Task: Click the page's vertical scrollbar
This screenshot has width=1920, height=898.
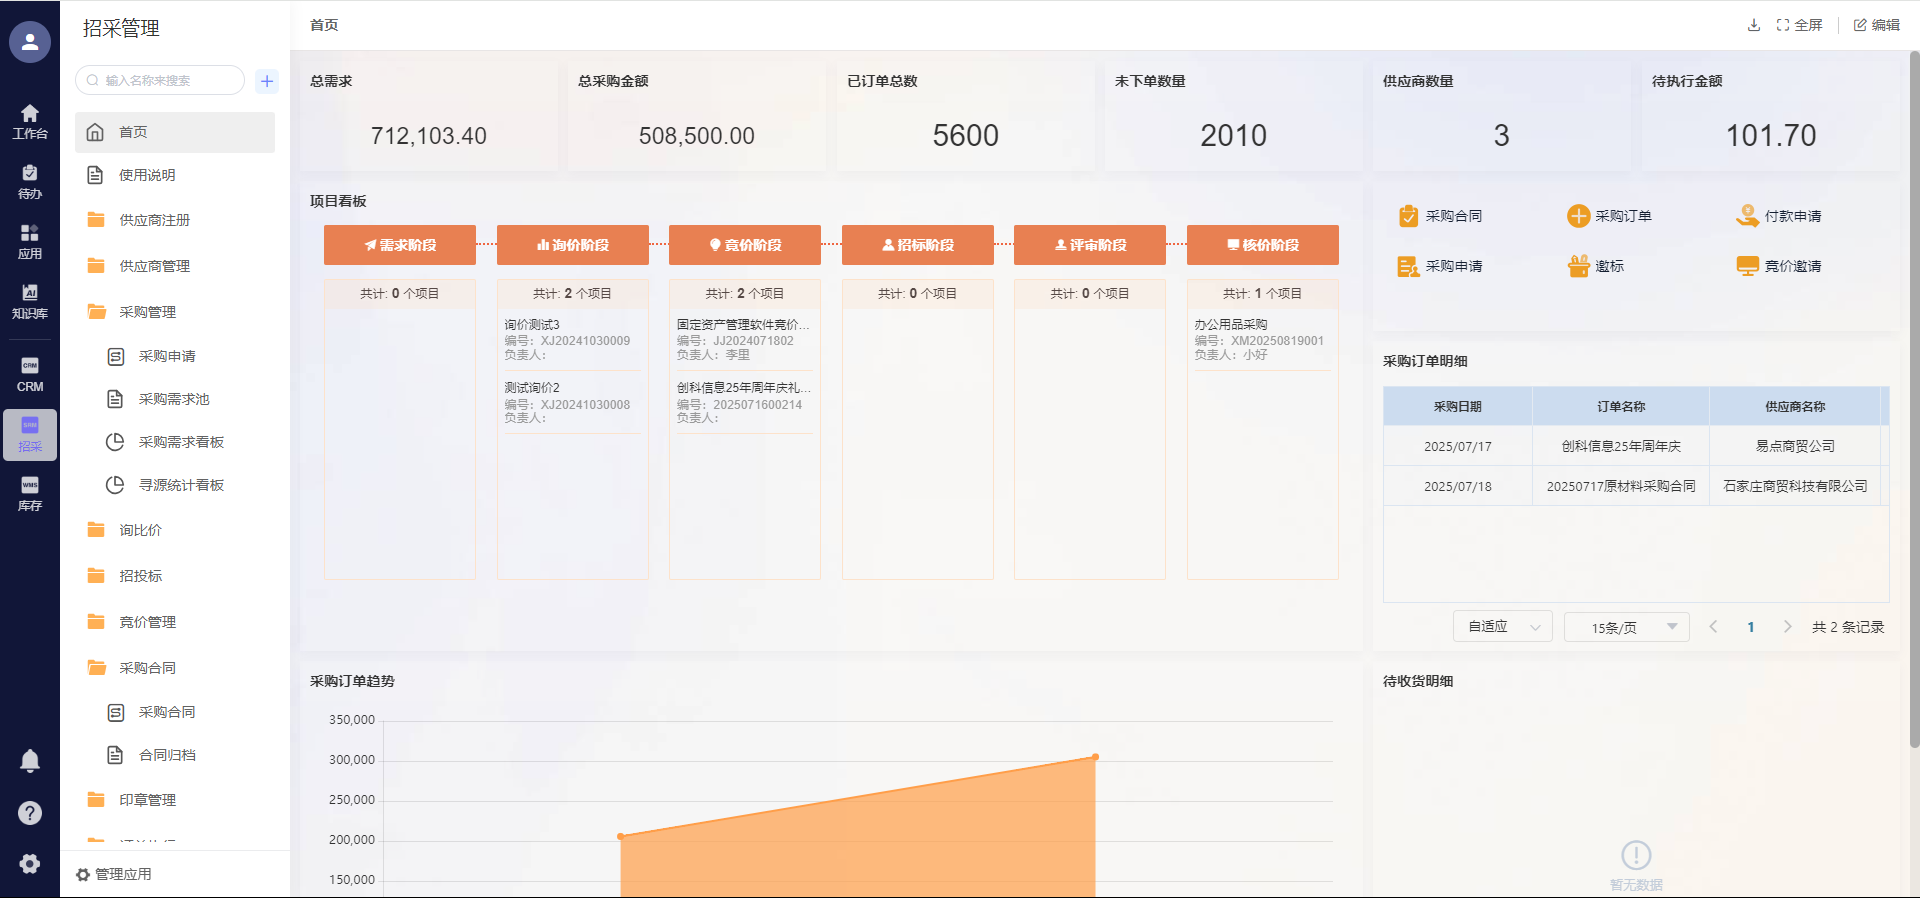Action: point(1914,400)
